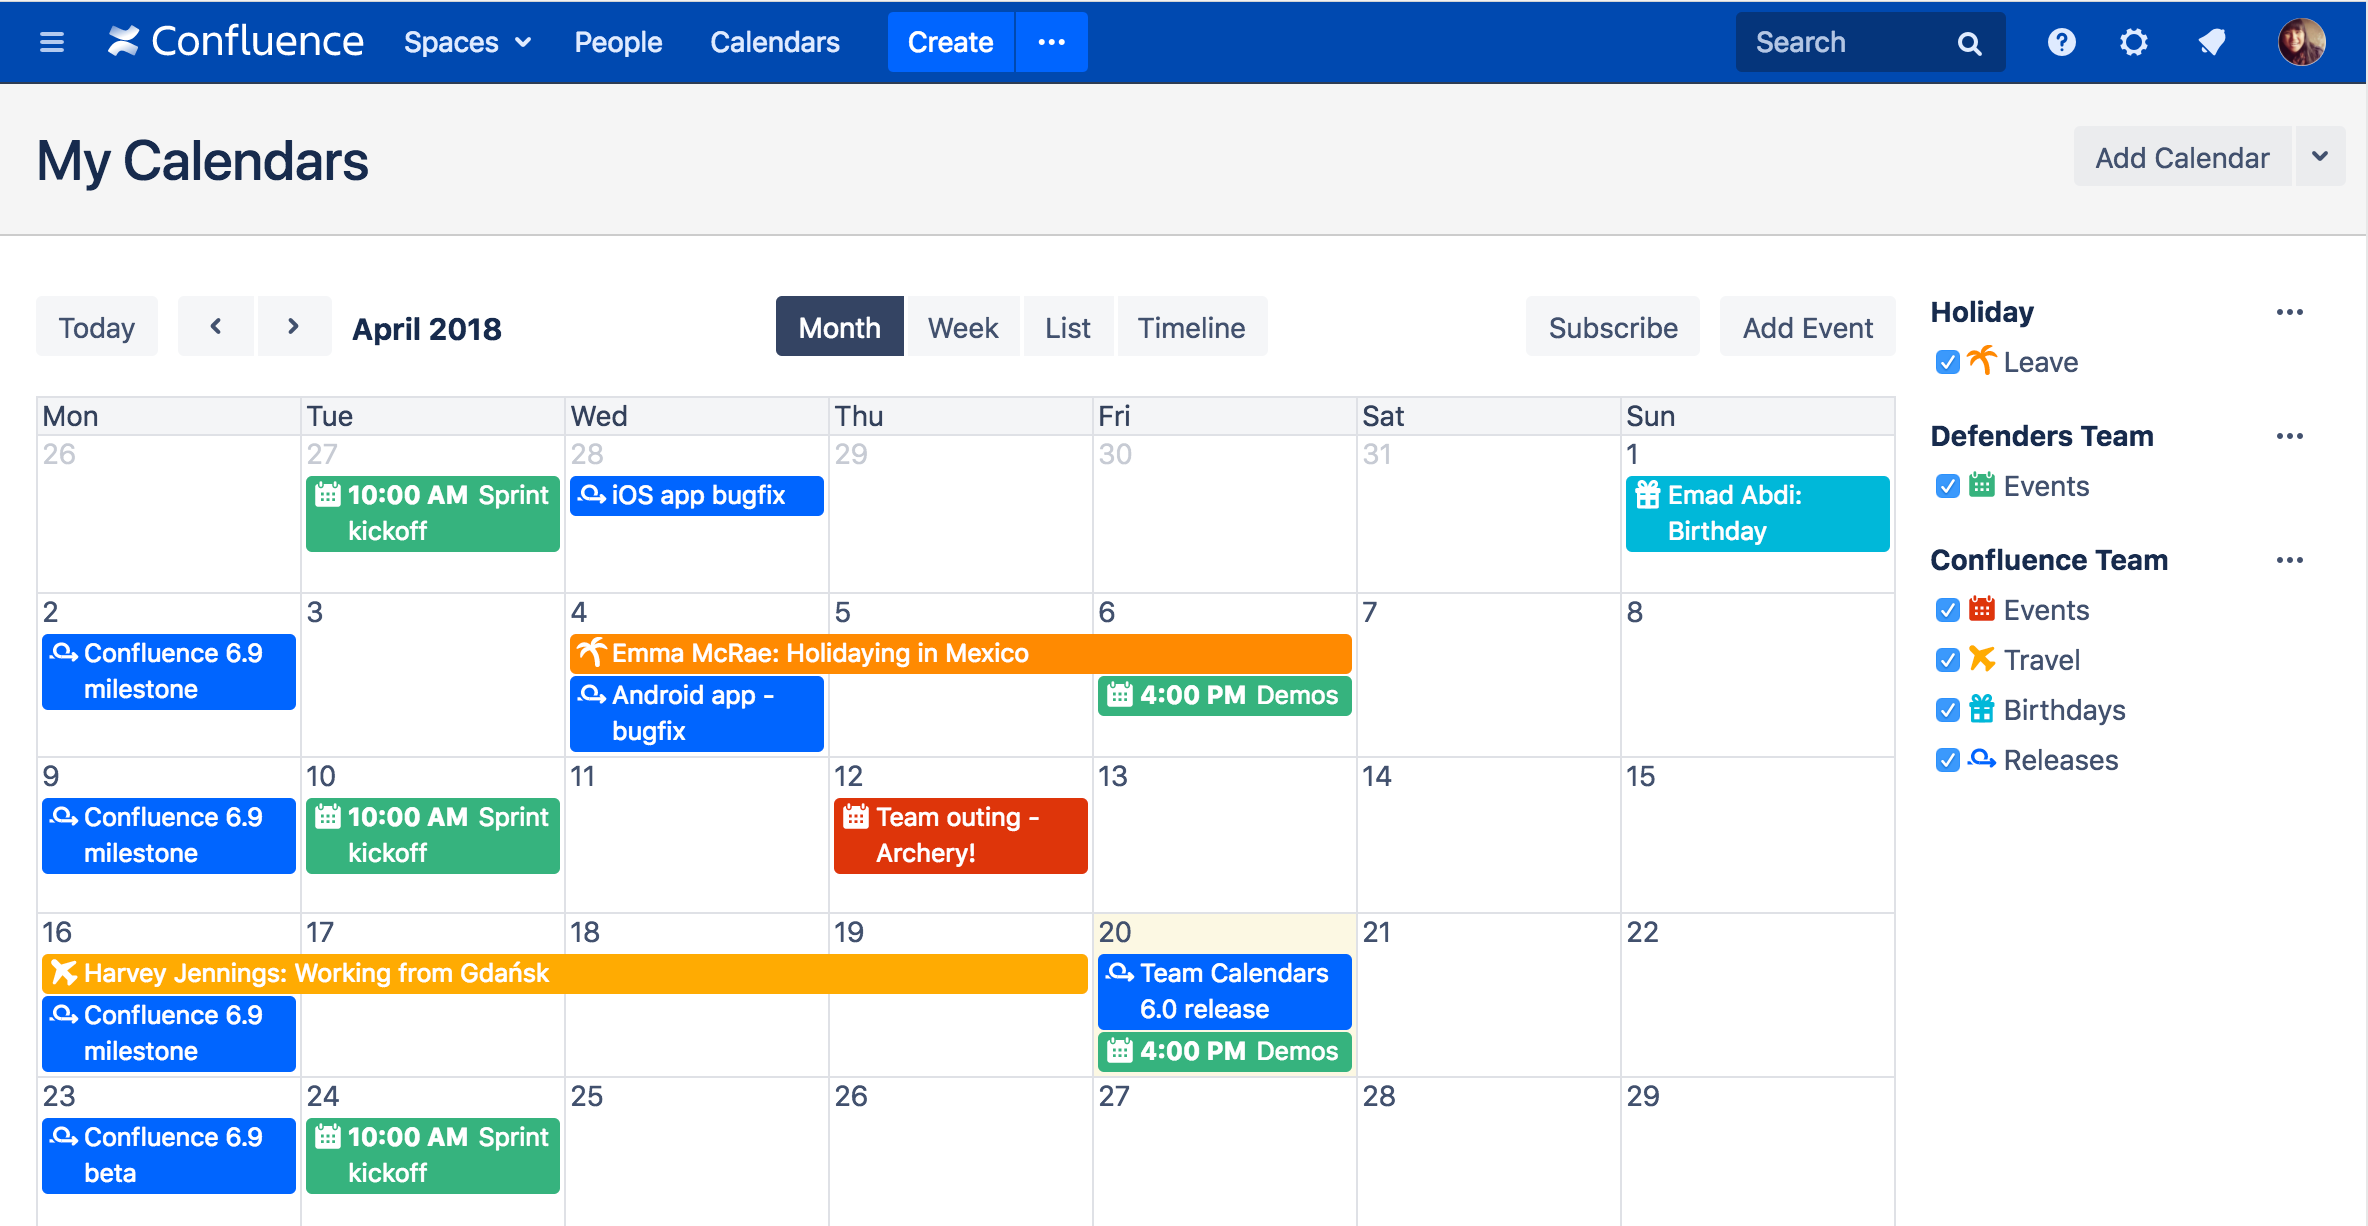Open user profile avatar
The image size is (2368, 1226).
[2301, 42]
